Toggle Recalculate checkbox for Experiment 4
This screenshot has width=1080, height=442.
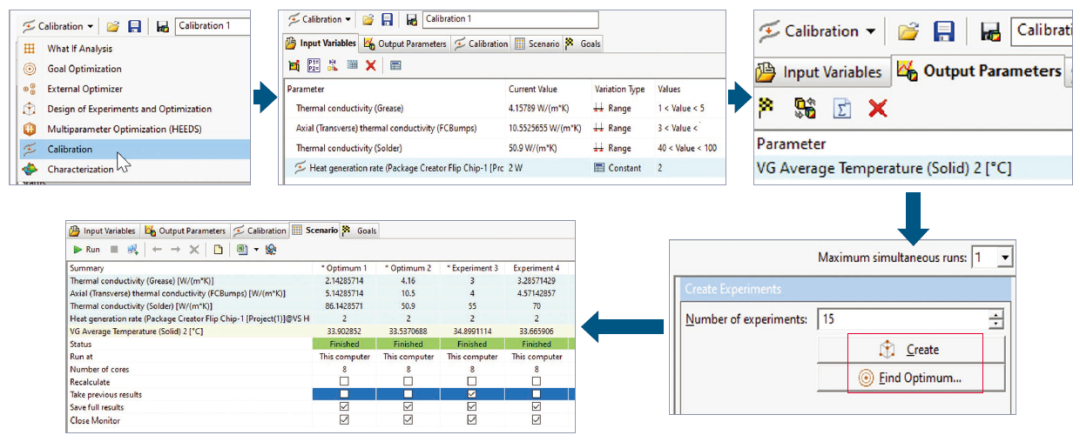coord(537,381)
